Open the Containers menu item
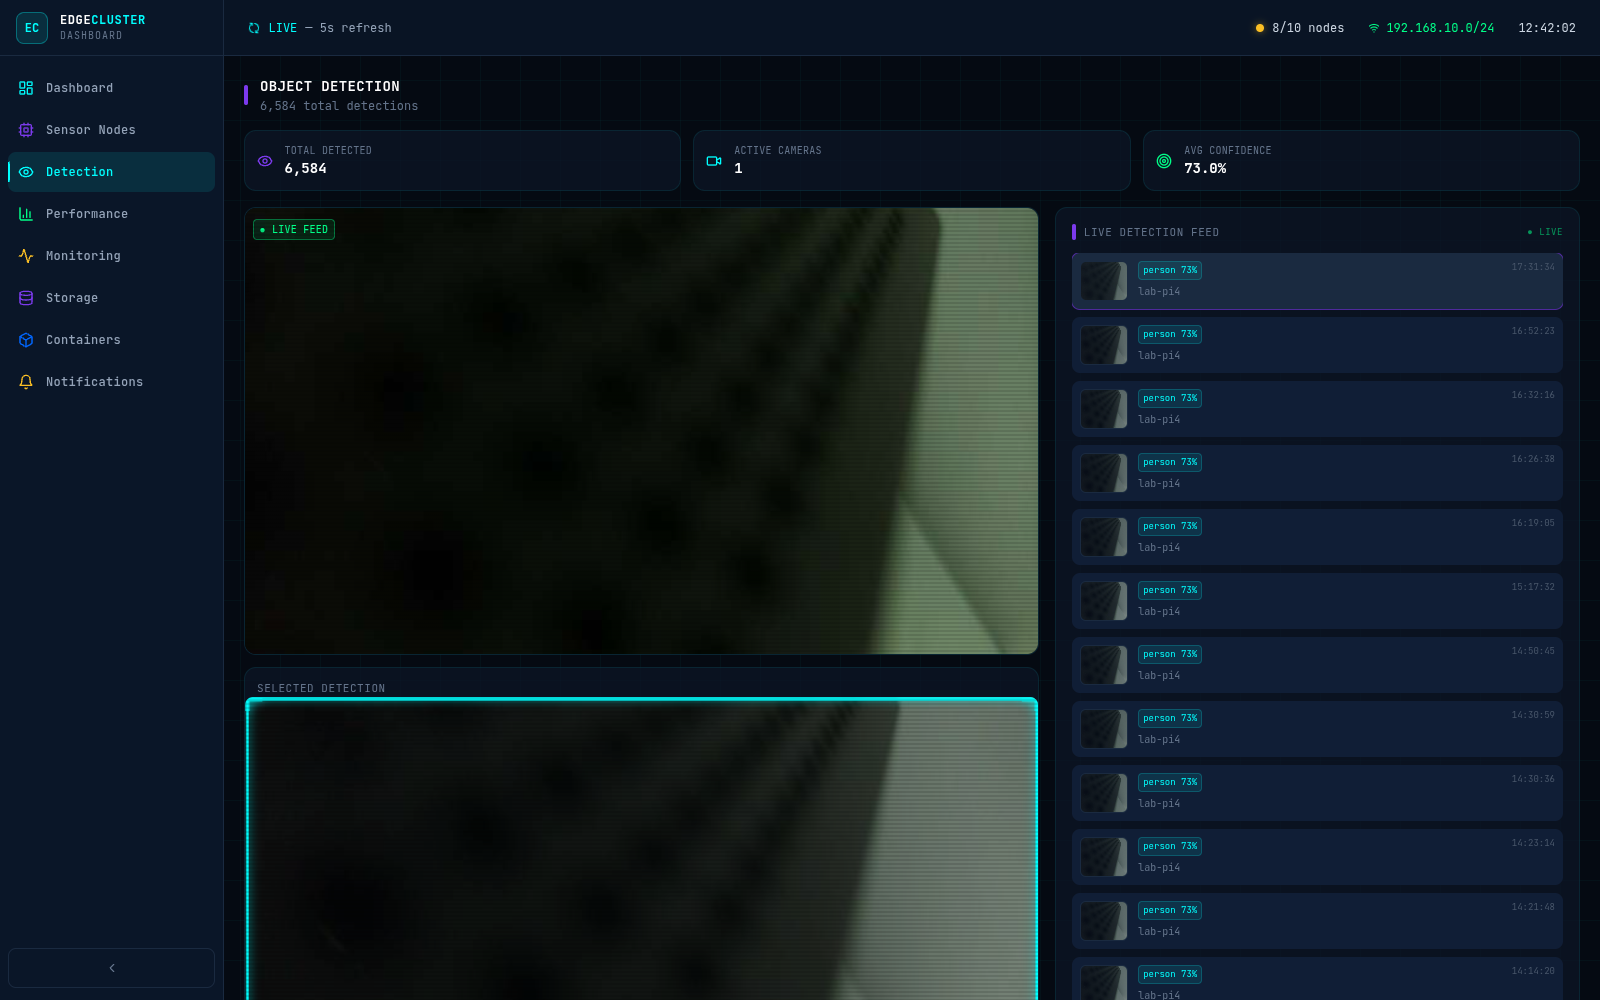 pyautogui.click(x=111, y=340)
